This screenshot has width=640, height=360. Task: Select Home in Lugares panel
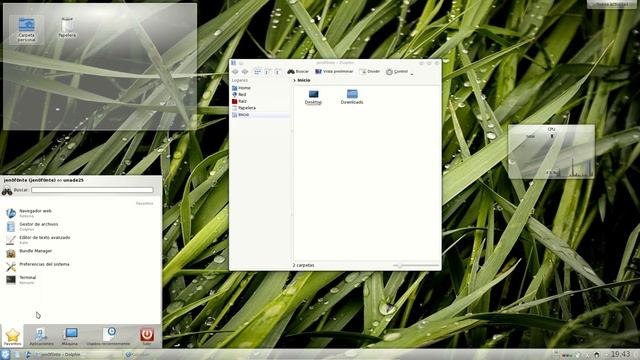pos(260,88)
